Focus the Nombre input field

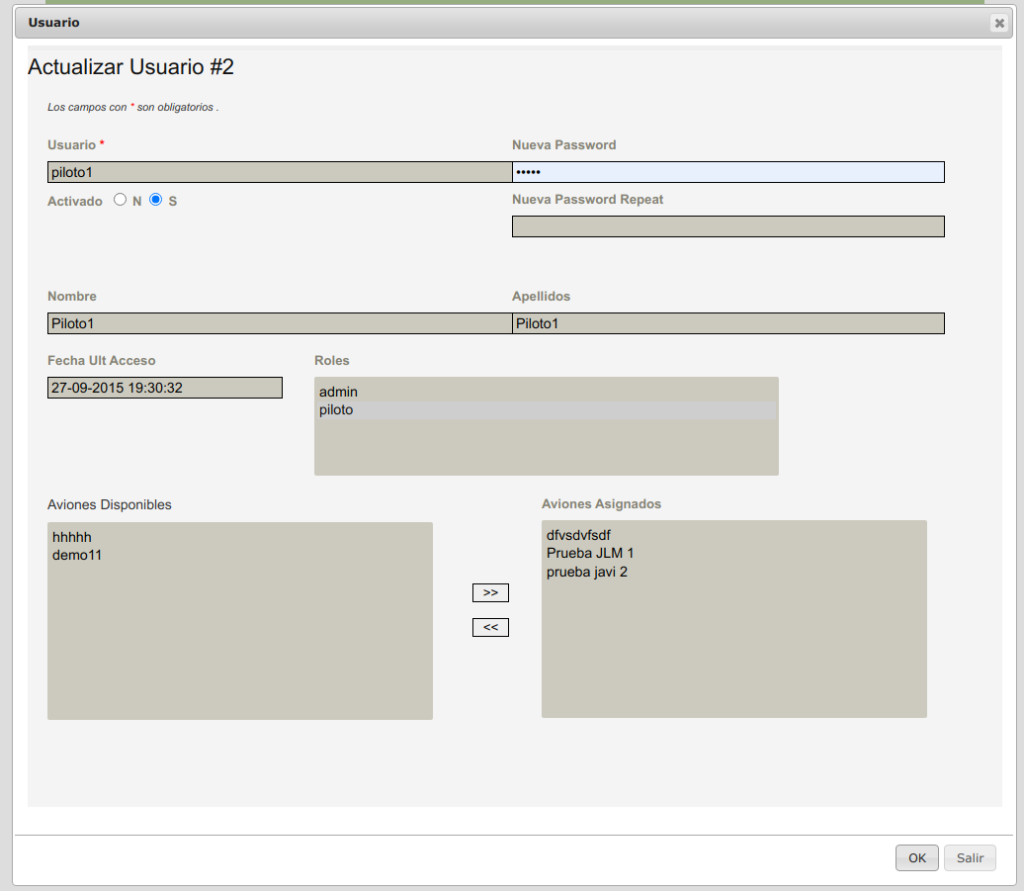(x=279, y=323)
